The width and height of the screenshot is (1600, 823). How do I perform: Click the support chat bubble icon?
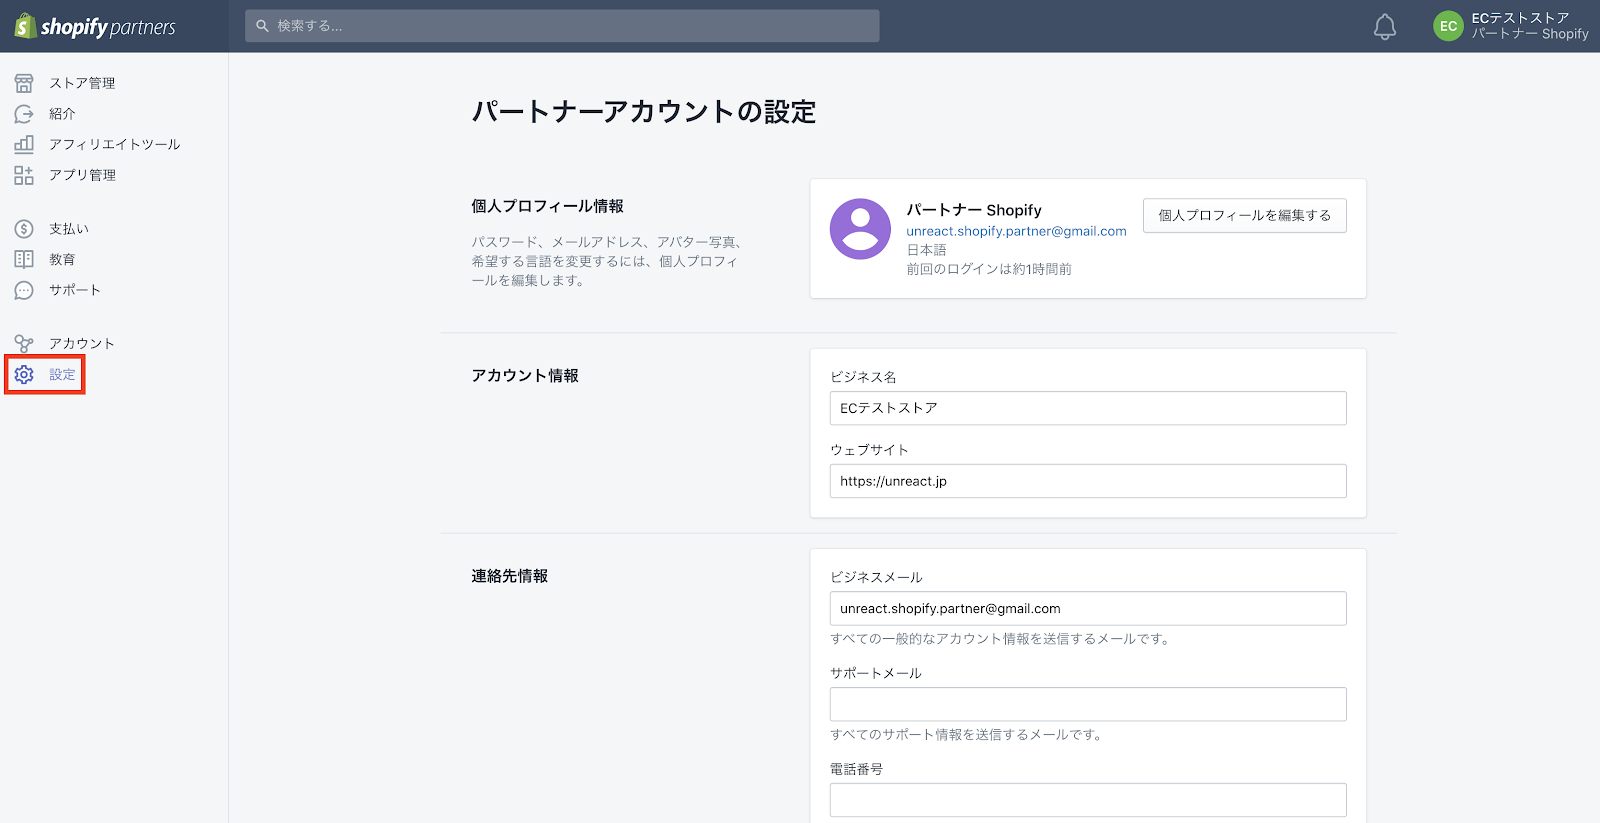coord(24,290)
